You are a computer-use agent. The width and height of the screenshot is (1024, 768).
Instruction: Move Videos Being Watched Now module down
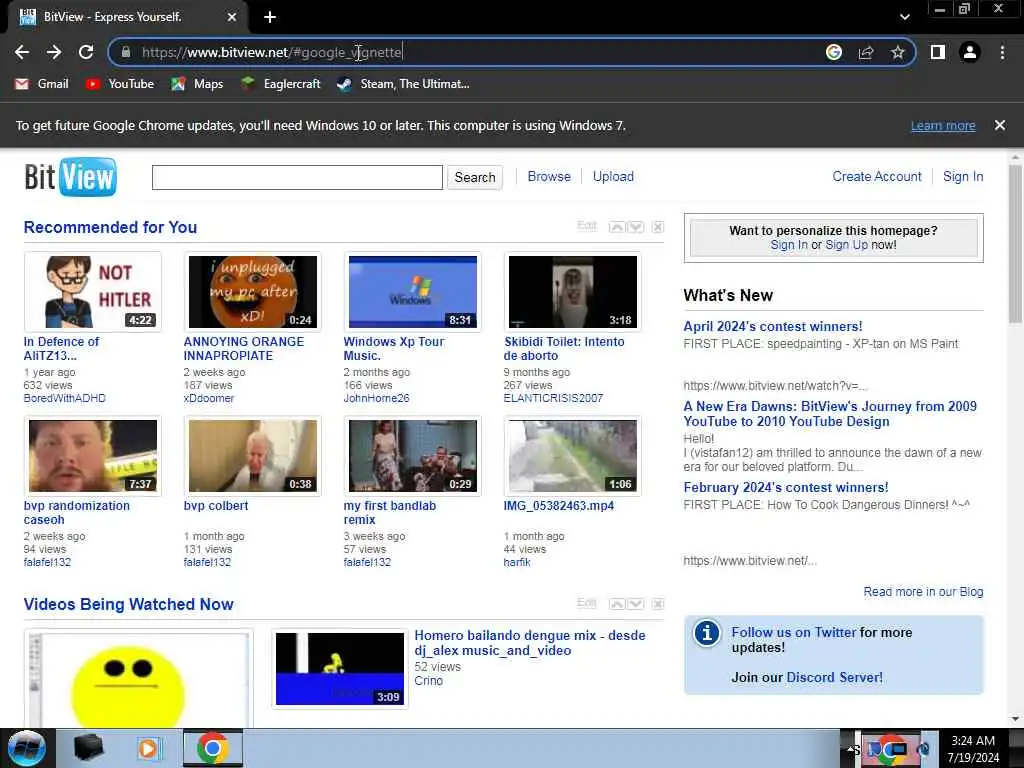(636, 603)
